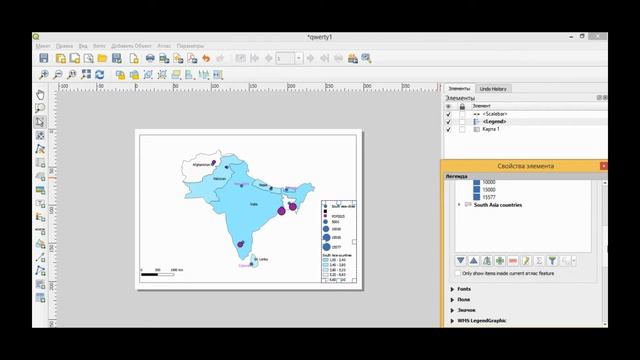The width and height of the screenshot is (640, 360).
Task: Expand the WMS LegendGraphic section
Action: pos(452,321)
